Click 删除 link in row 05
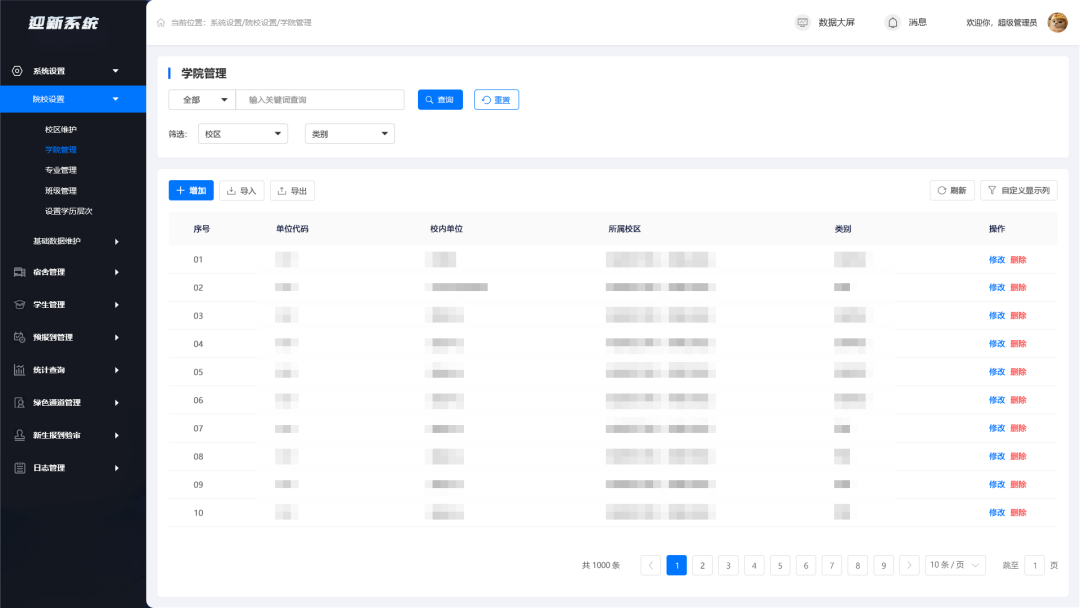 (x=1018, y=372)
